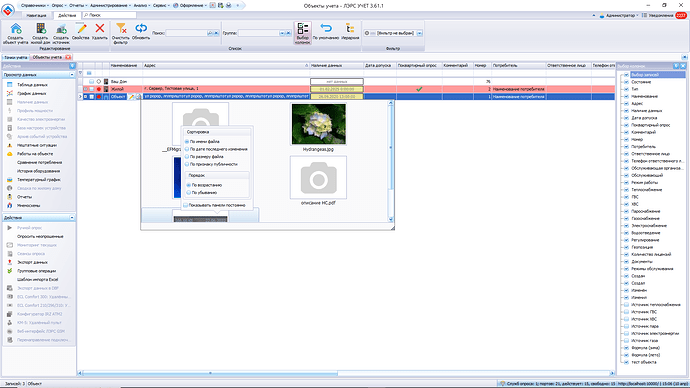The image size is (690, 388).
Task: Open the Hydrangeas.jpg thumbnail
Action: pyautogui.click(x=318, y=124)
